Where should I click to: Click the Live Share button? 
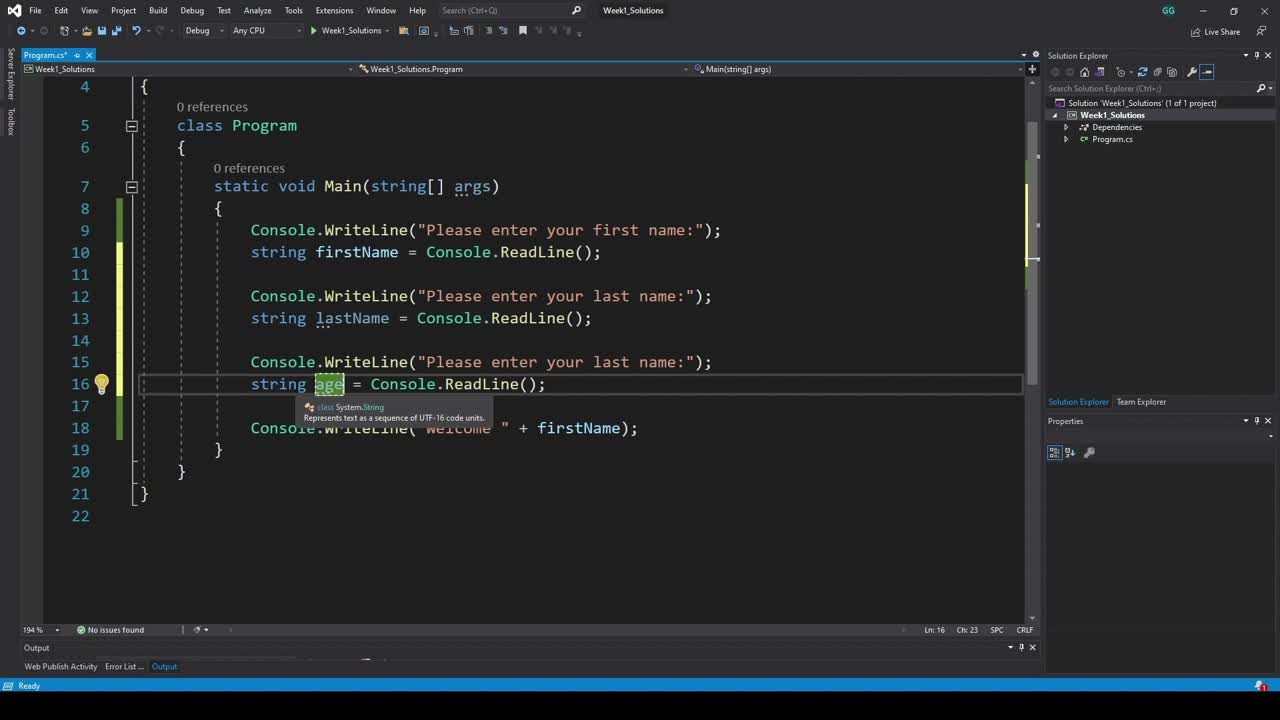[x=1215, y=32]
